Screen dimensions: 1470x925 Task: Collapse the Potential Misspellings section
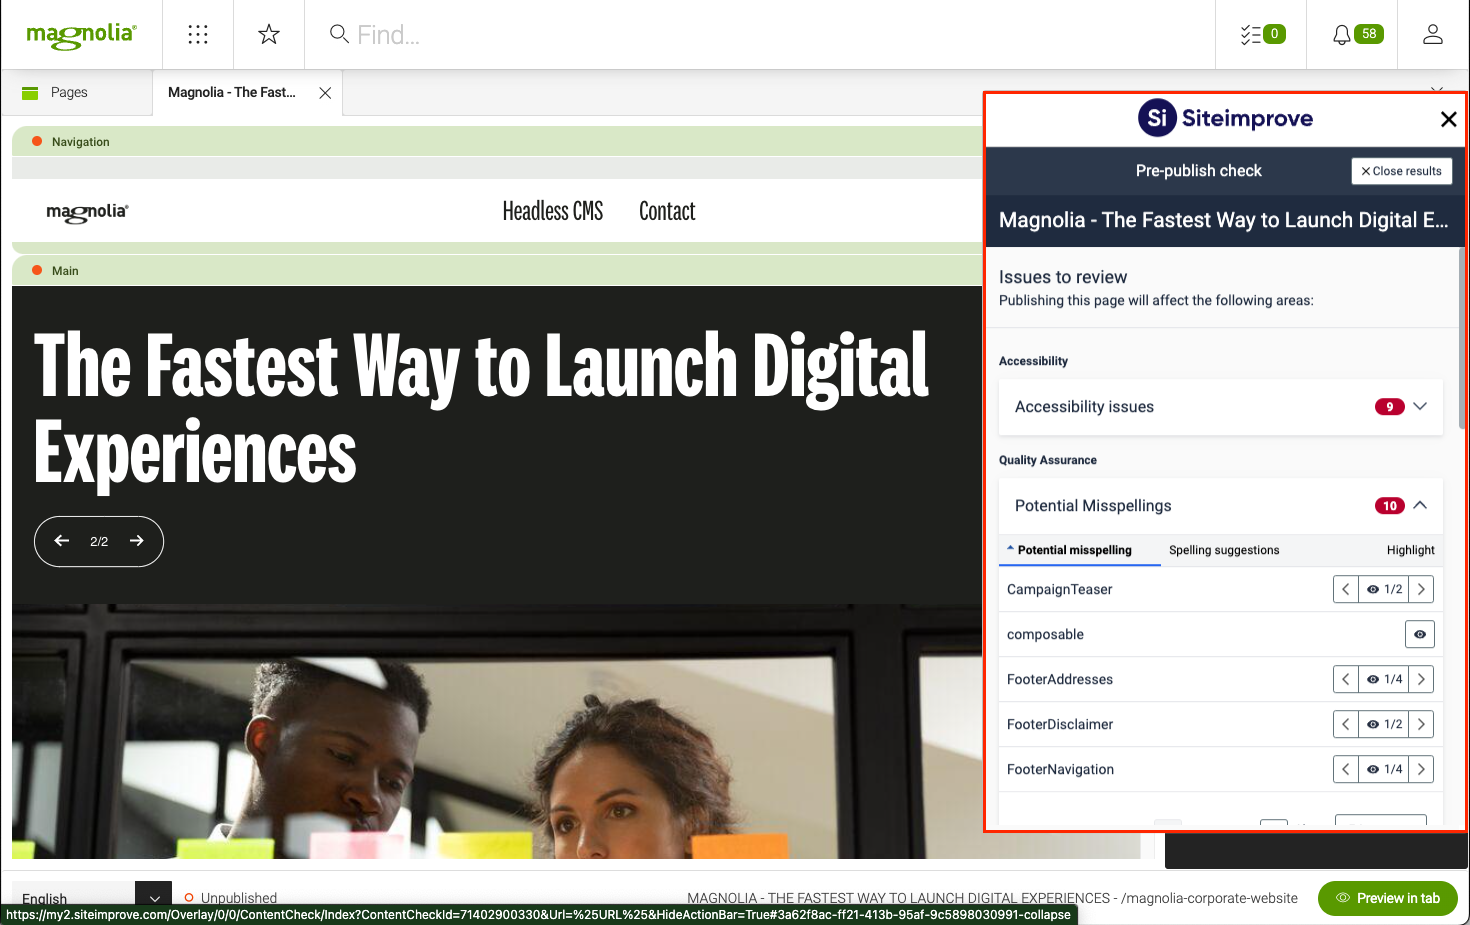pos(1419,505)
